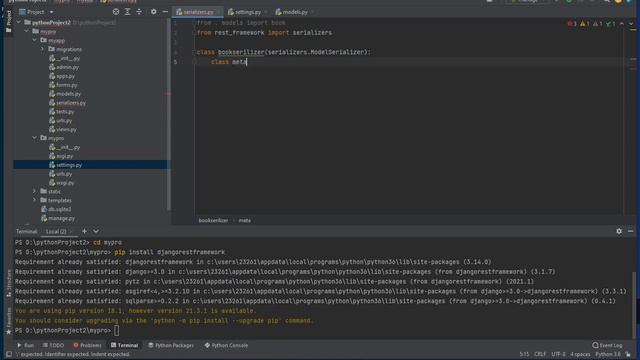Click the bookserilizer class name in editor
The image size is (640, 360).
point(241,52)
